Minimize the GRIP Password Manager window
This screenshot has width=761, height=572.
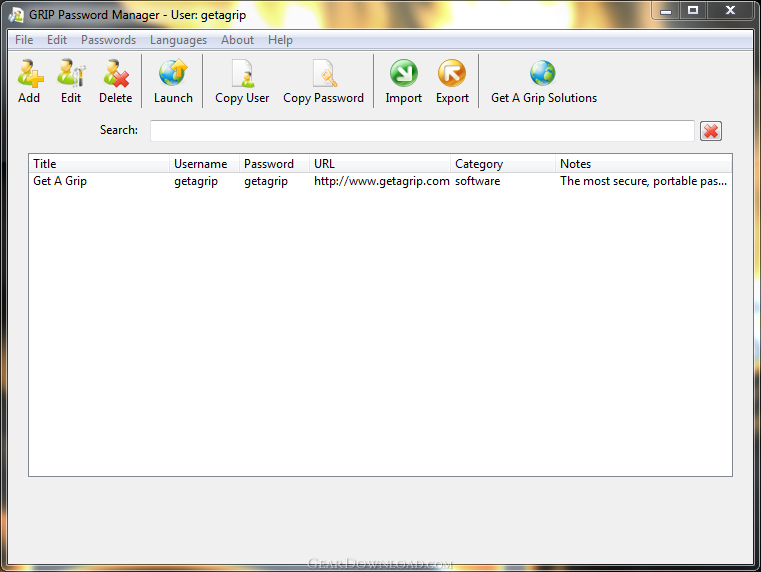(x=666, y=11)
